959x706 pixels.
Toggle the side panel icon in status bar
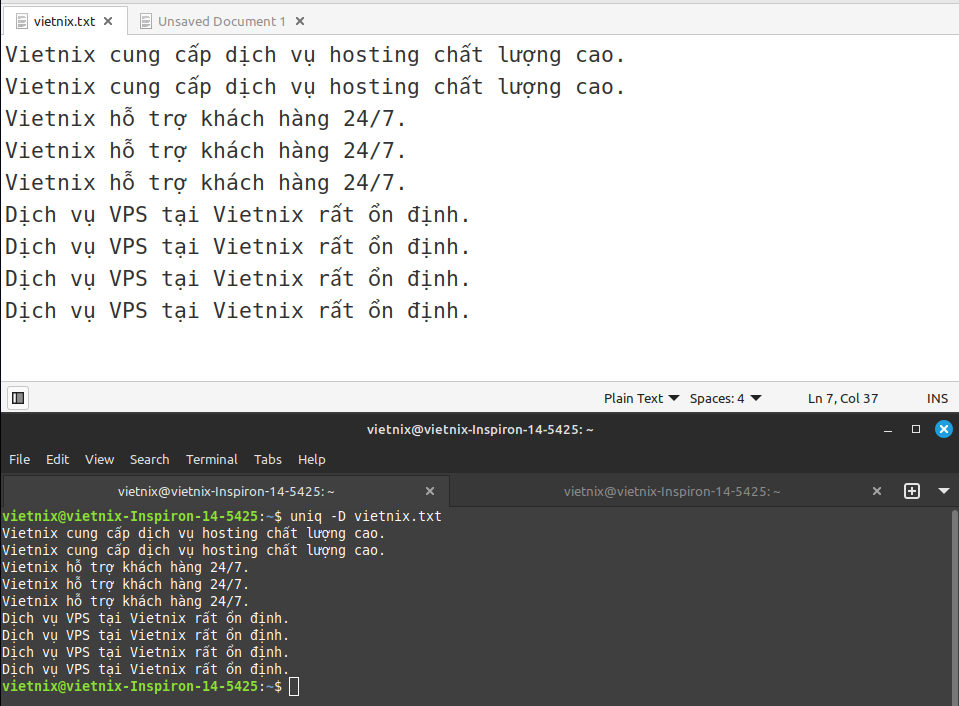pyautogui.click(x=18, y=398)
